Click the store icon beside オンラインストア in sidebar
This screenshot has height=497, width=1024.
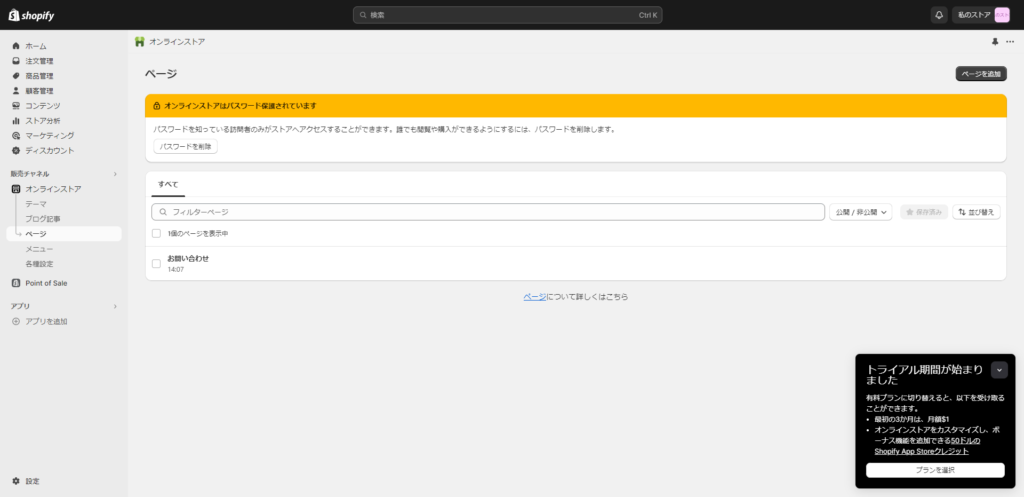coord(16,189)
